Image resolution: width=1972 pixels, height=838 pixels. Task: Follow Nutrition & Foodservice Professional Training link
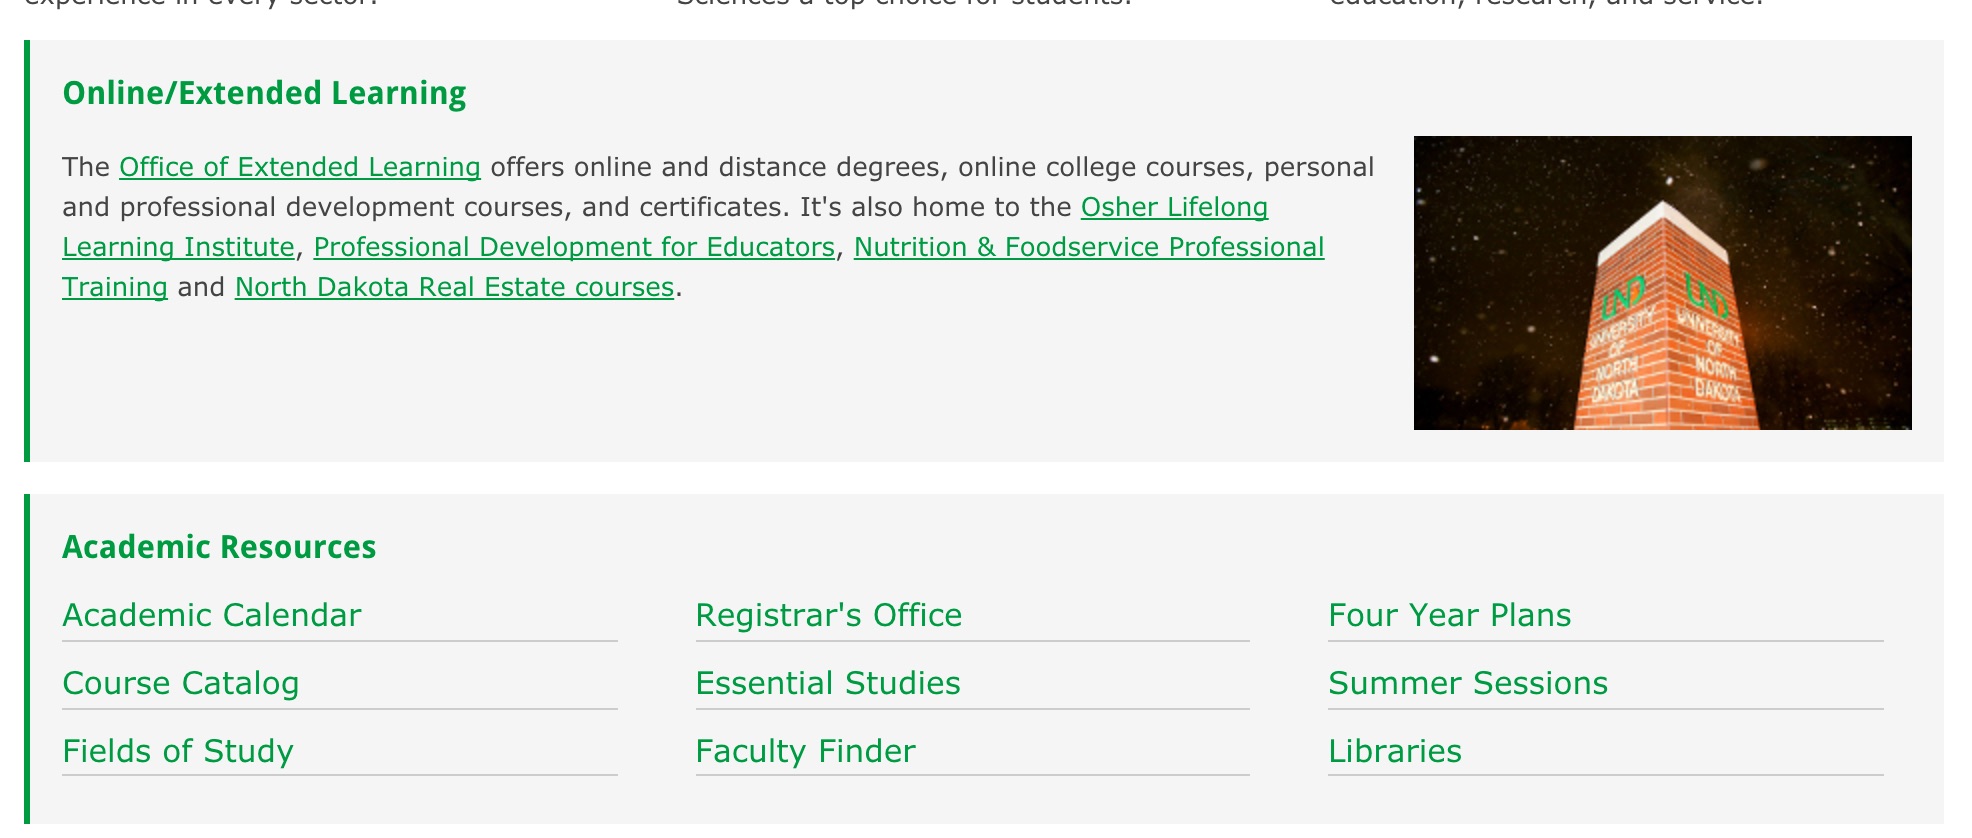click(x=1088, y=247)
